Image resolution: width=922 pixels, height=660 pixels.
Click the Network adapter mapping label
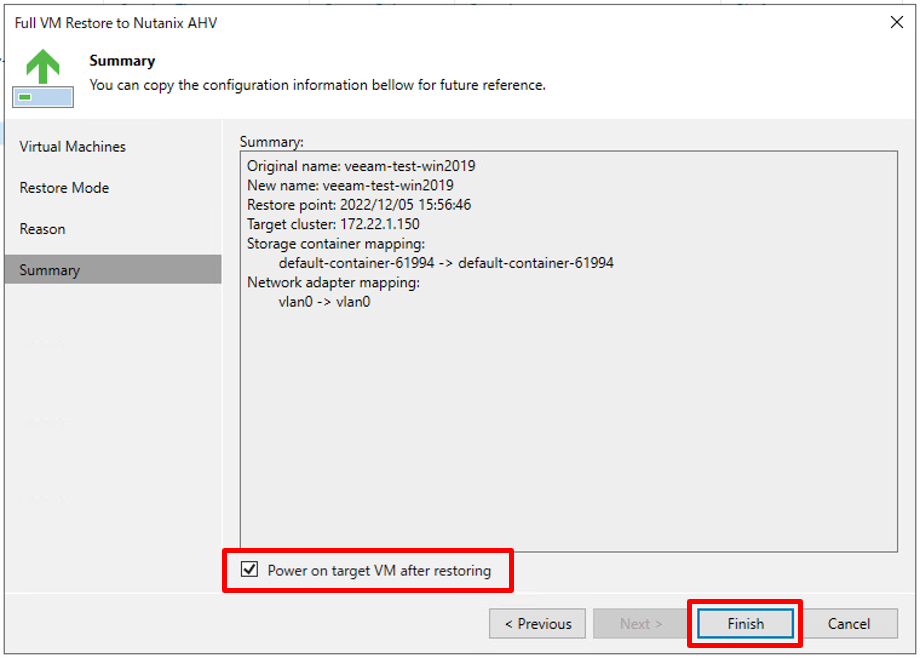[x=333, y=282]
